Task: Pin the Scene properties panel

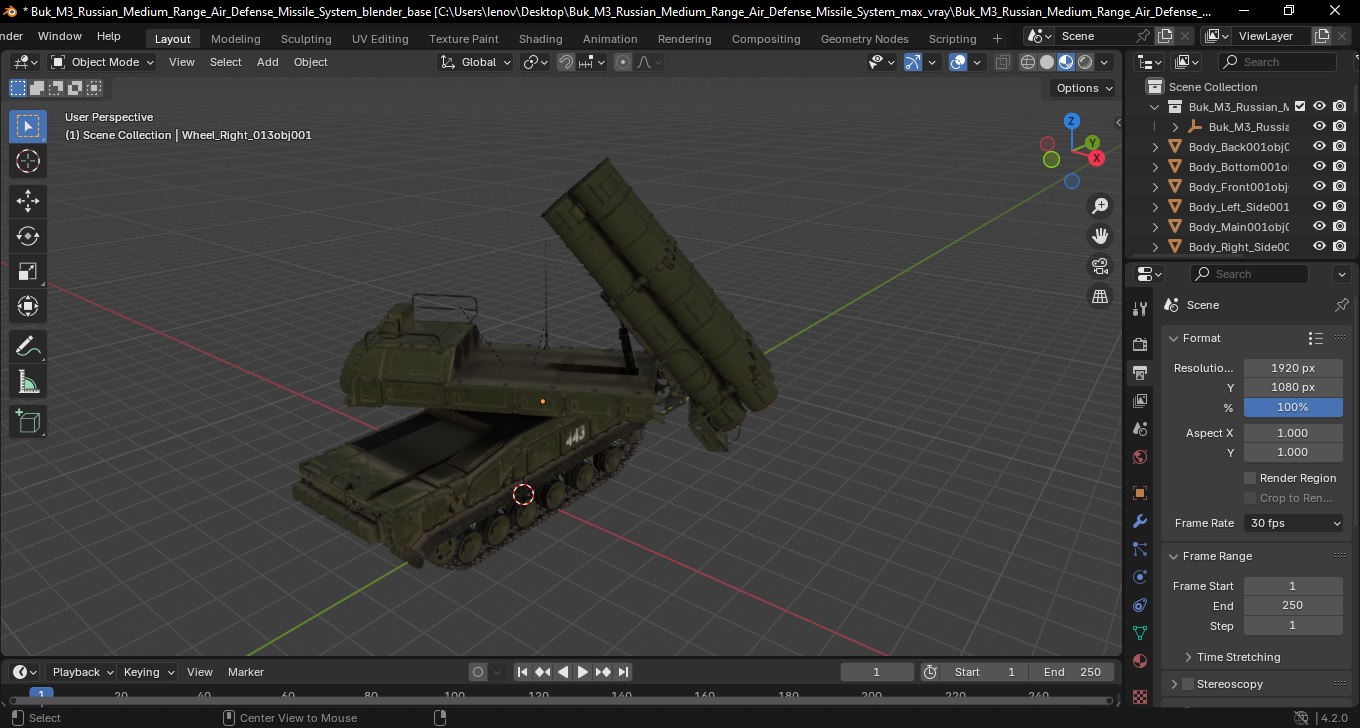Action: (1342, 305)
